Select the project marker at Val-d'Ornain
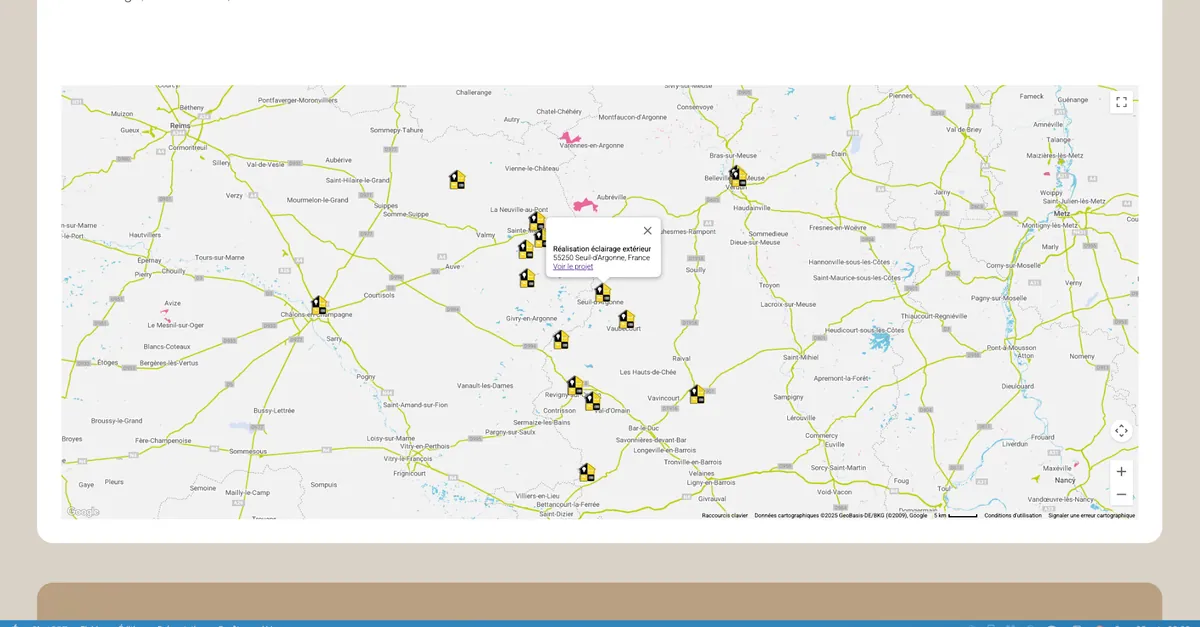1200x627 pixels. [593, 401]
